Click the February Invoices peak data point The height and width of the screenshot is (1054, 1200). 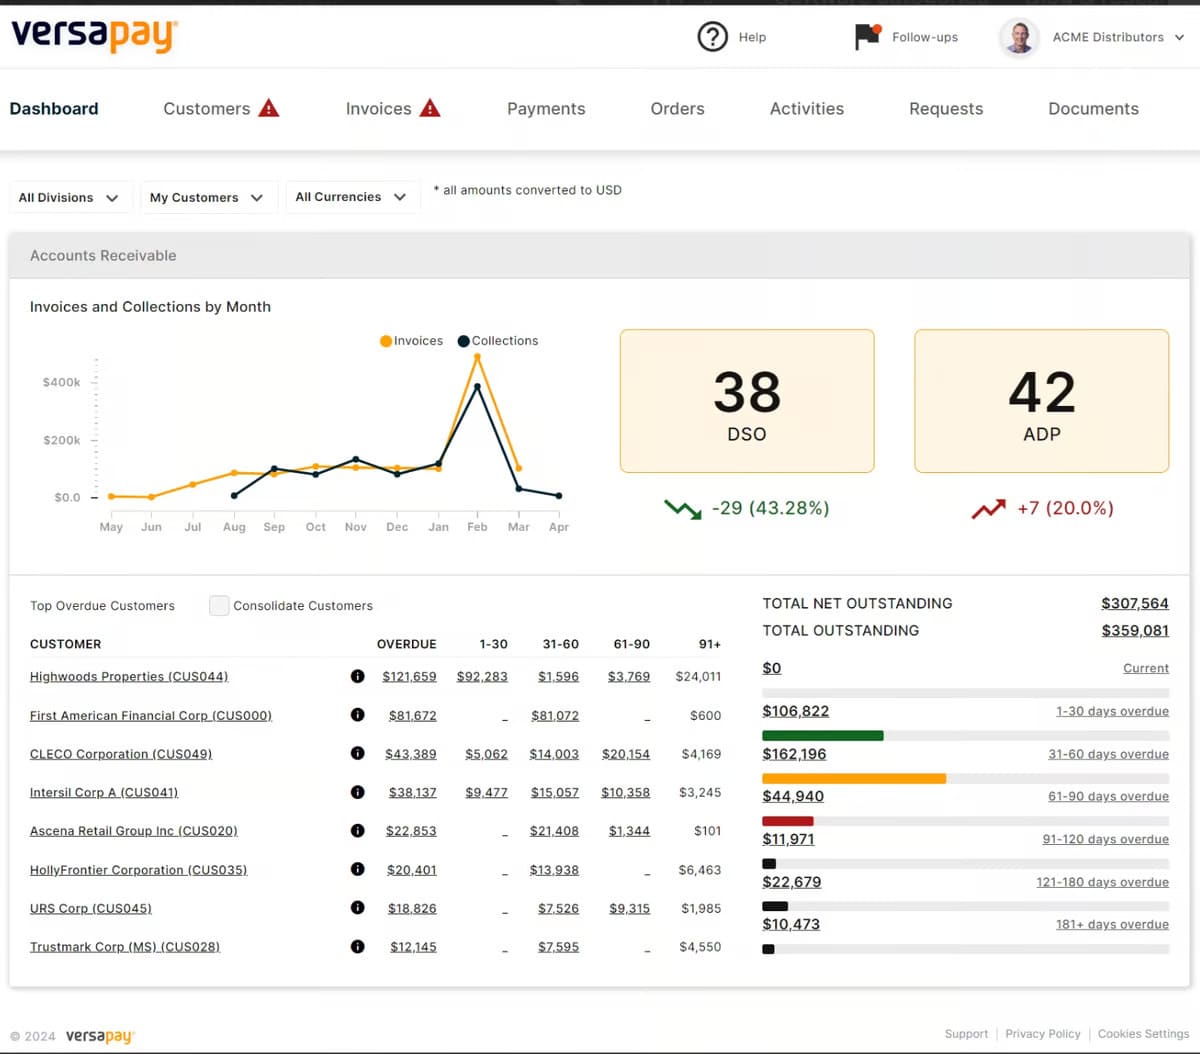click(x=477, y=356)
